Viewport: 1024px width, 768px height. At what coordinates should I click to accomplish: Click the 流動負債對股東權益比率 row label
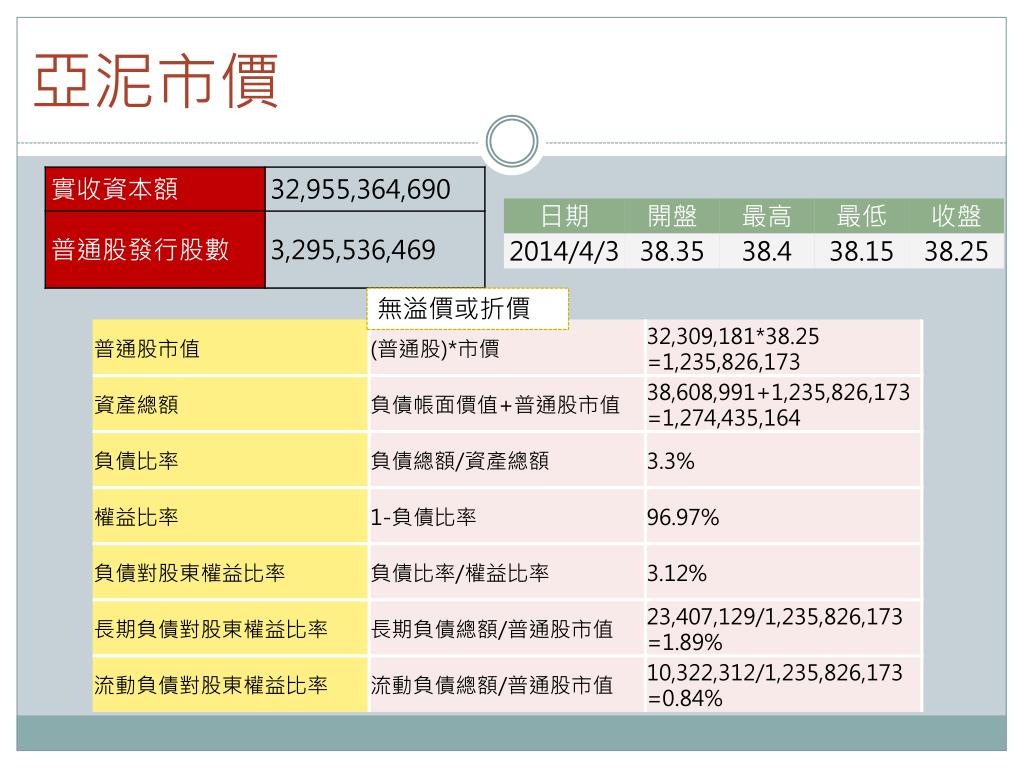(x=230, y=684)
